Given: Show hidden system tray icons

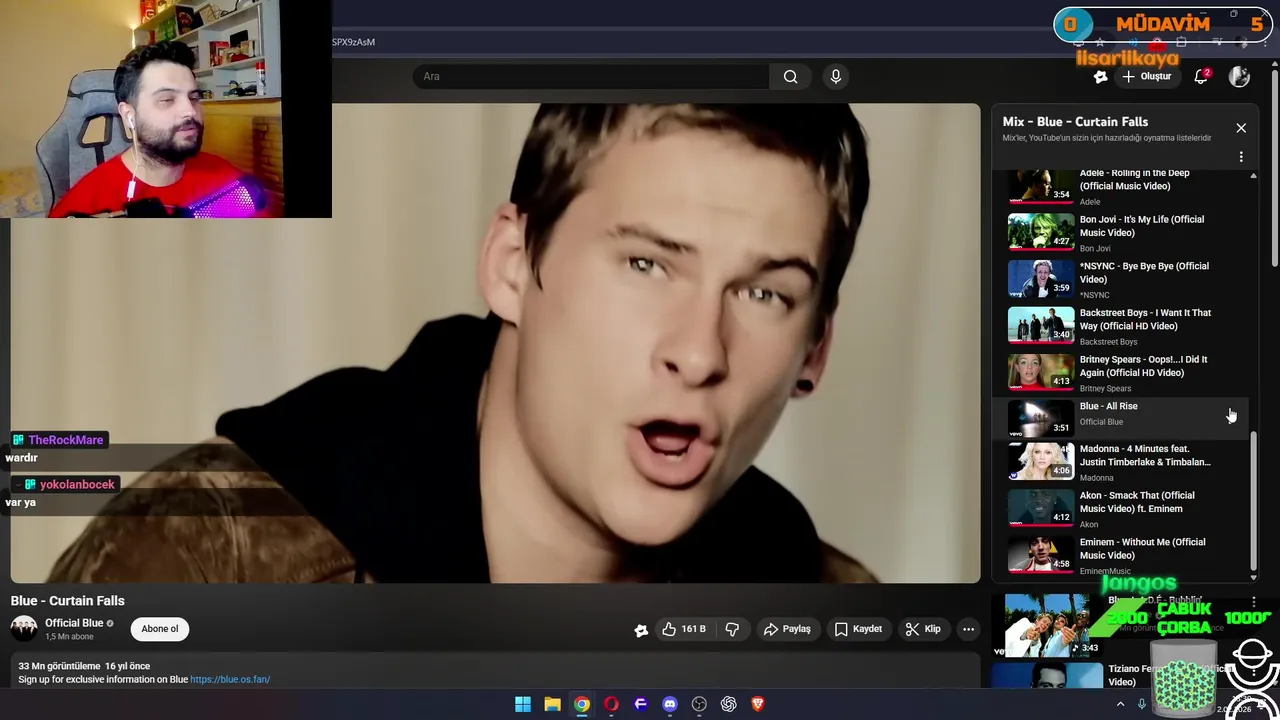Looking at the screenshot, I should coord(1120,704).
